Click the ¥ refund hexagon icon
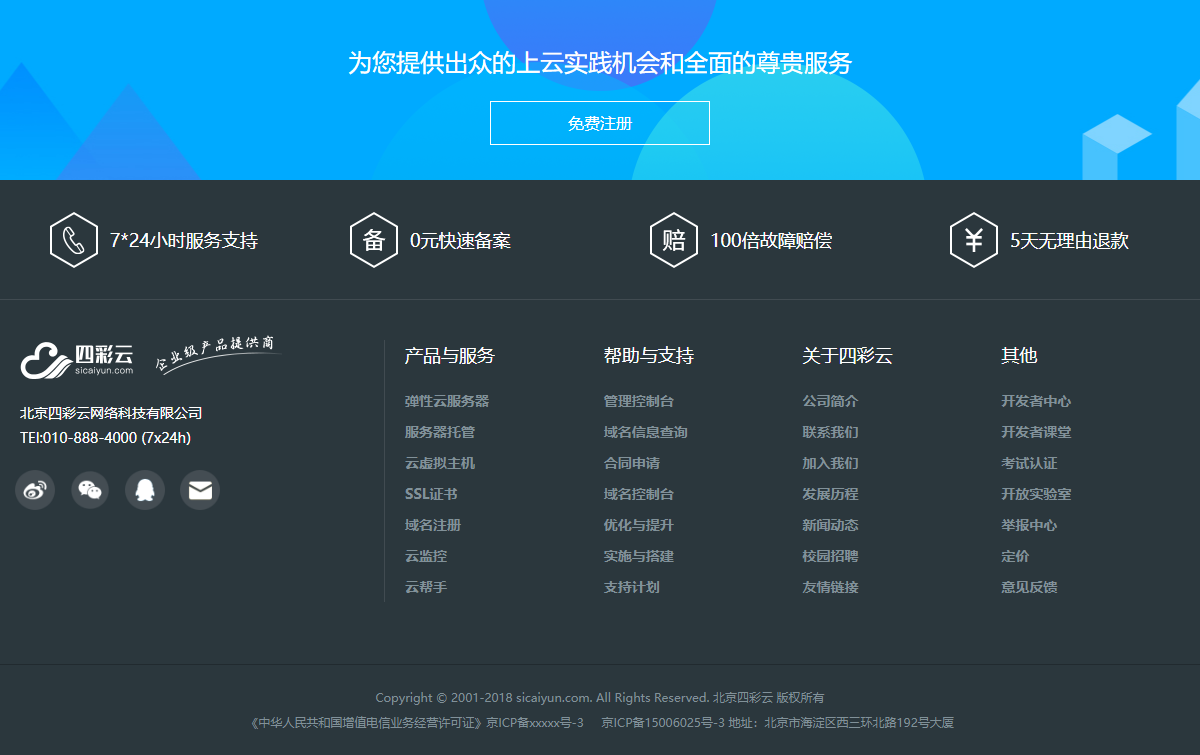This screenshot has width=1200, height=755. pos(973,240)
